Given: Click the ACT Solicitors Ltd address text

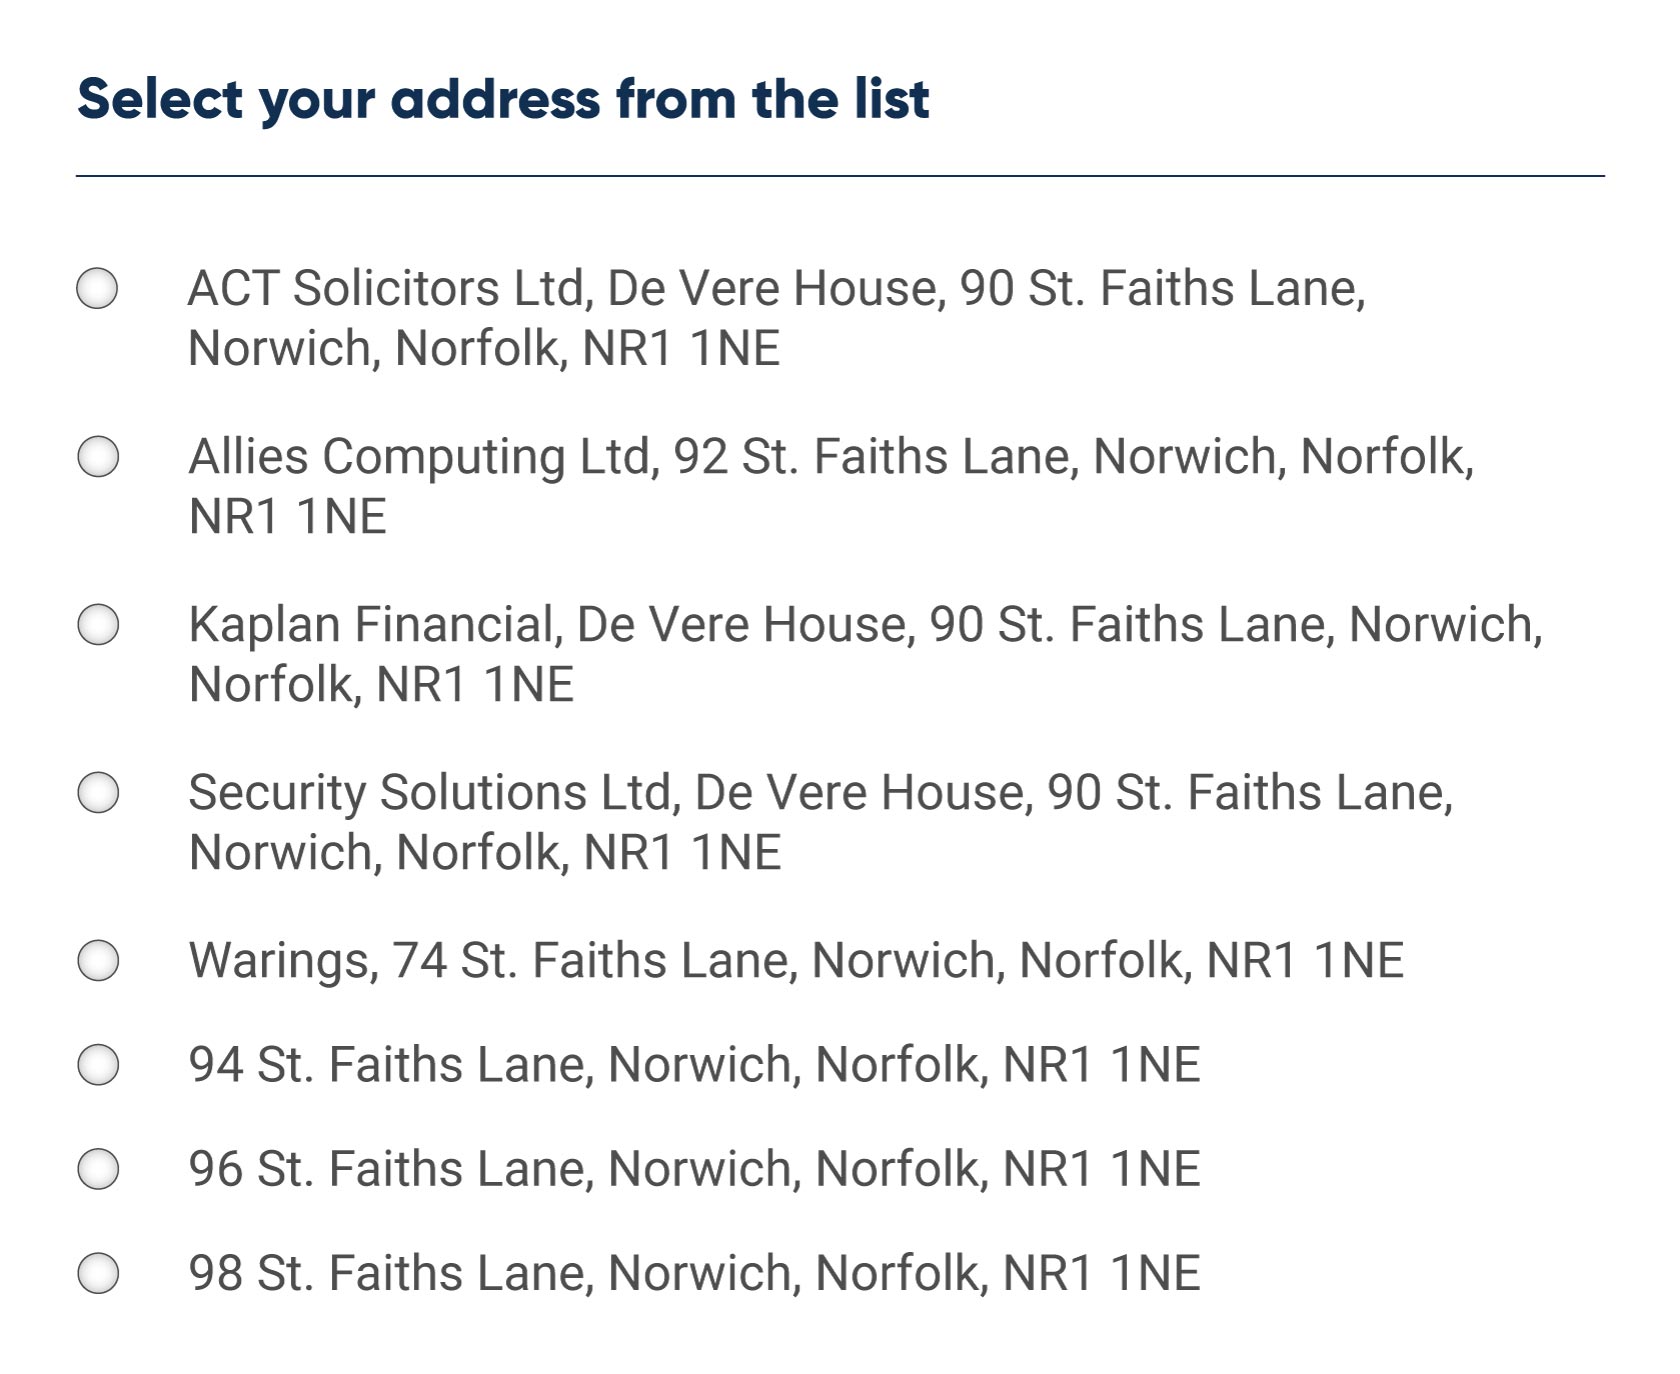Looking at the screenshot, I should click(x=776, y=289).
